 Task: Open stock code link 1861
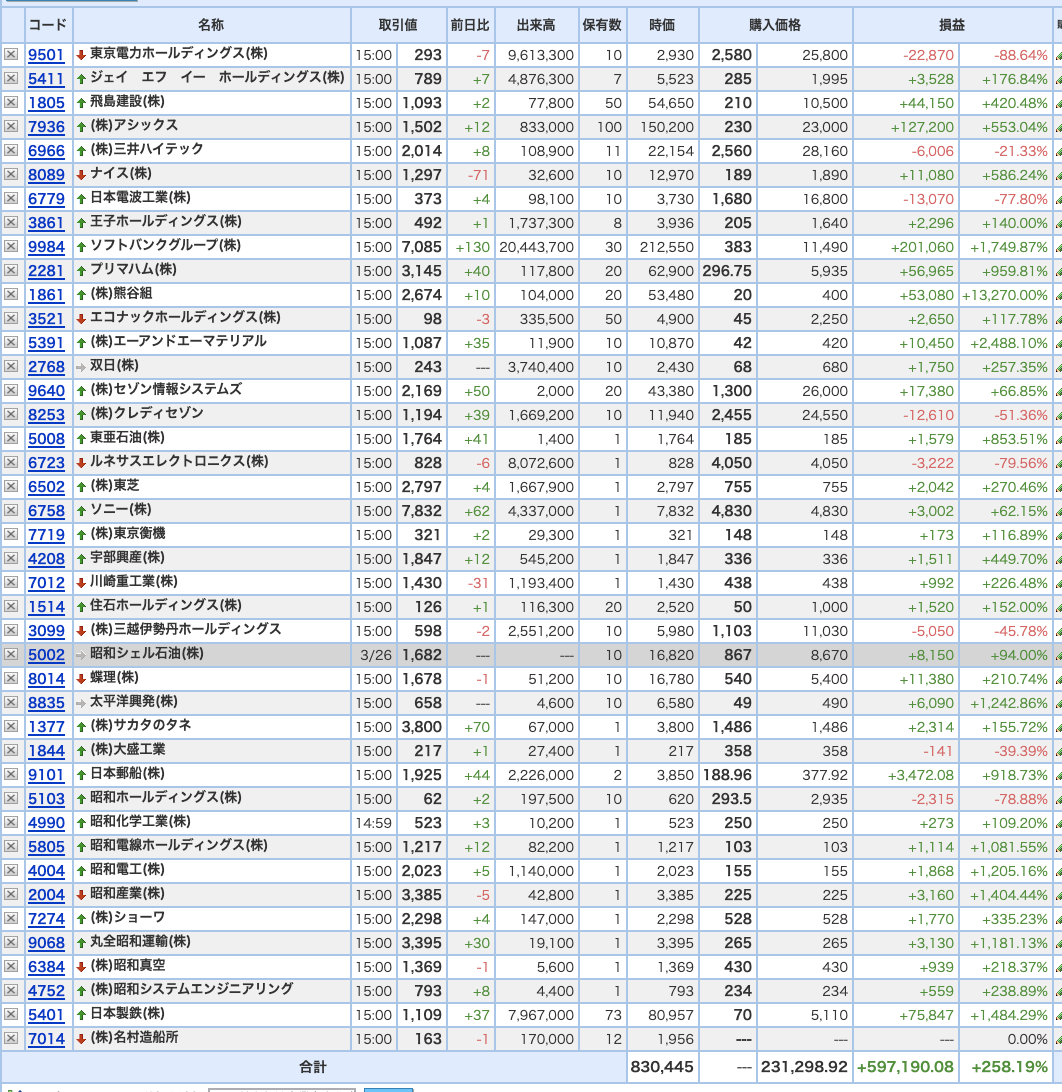(46, 295)
